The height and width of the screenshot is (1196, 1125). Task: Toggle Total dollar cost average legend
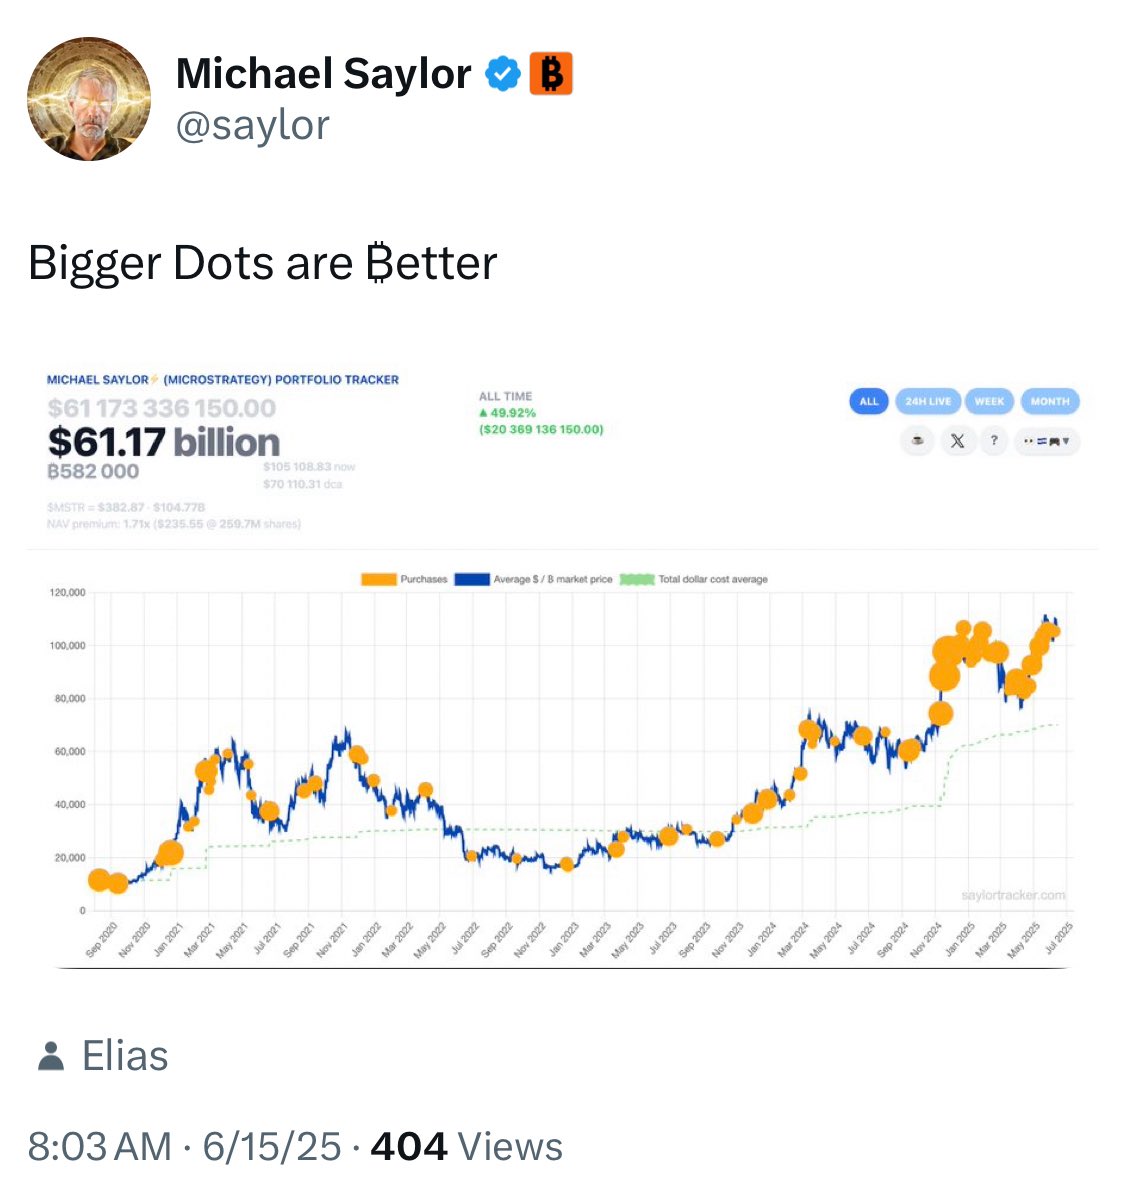click(x=694, y=580)
